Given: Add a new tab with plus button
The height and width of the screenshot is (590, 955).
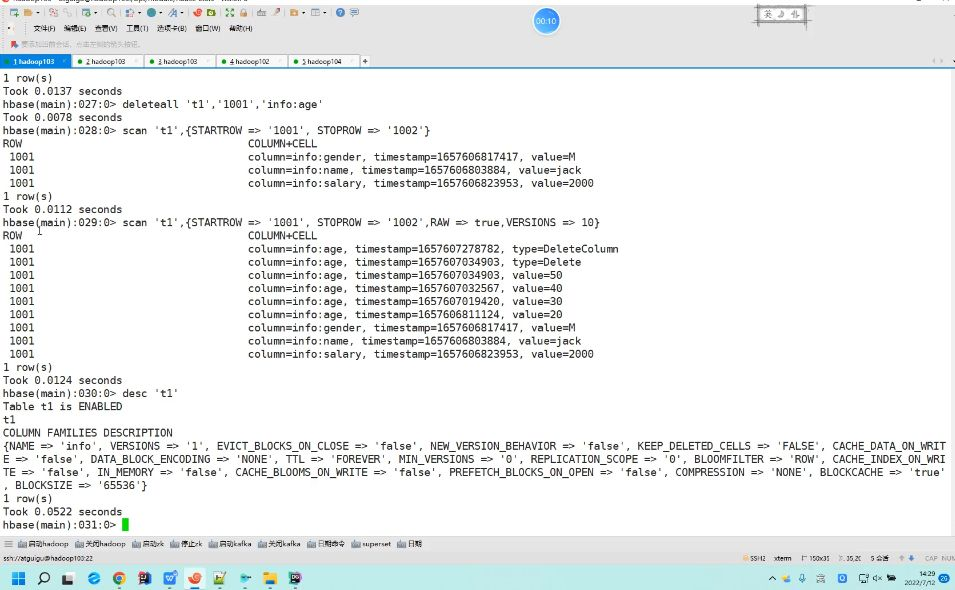Looking at the screenshot, I should tap(365, 61).
